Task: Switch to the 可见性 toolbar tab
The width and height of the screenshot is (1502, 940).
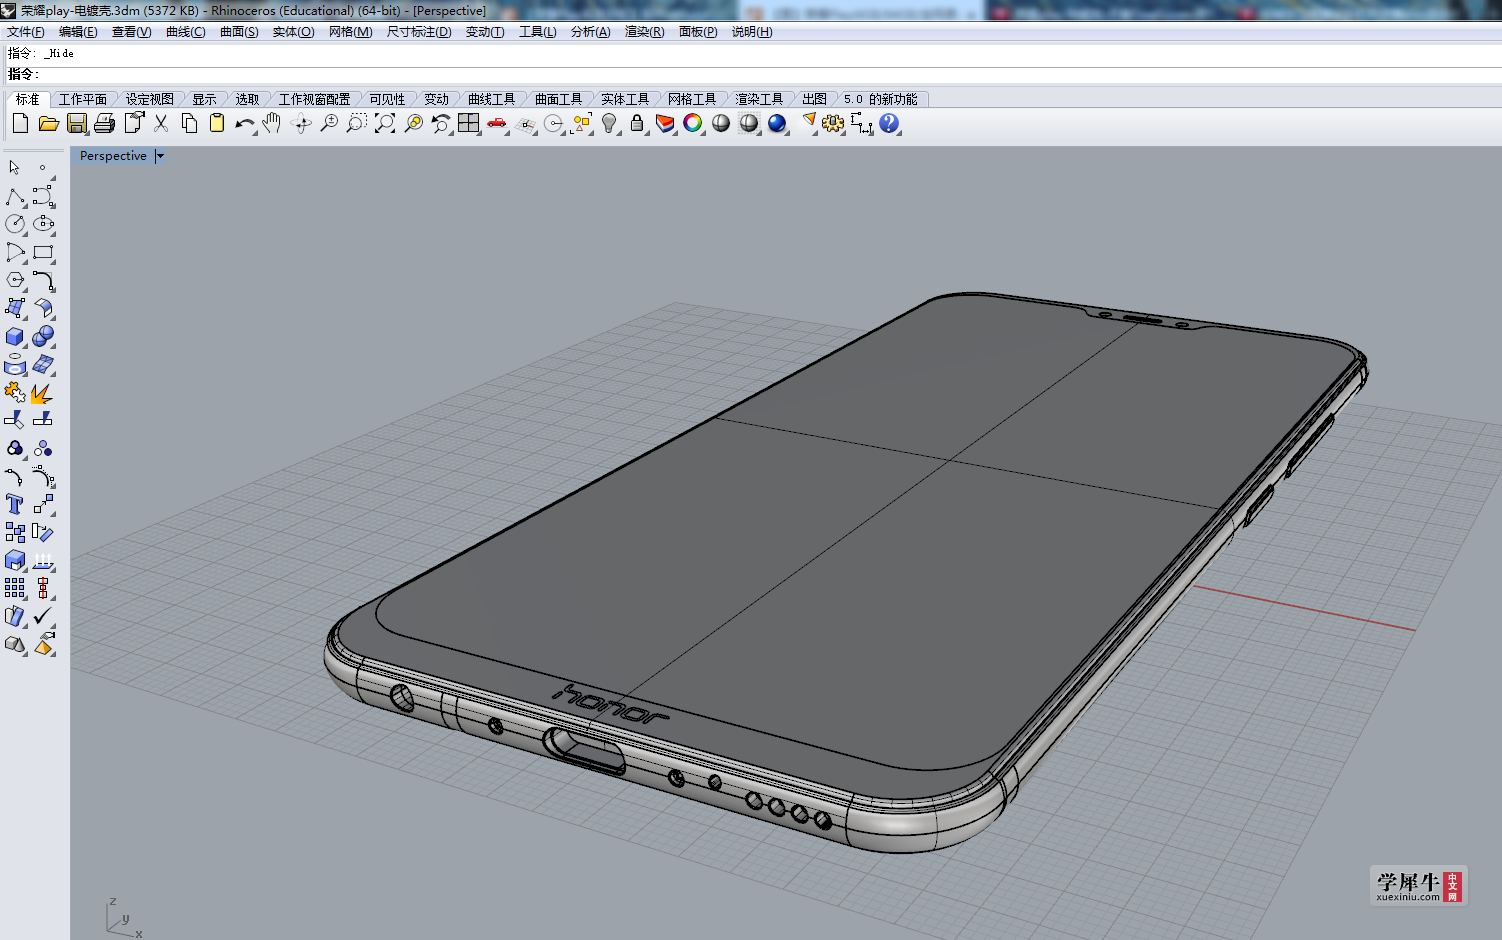Action: point(388,99)
